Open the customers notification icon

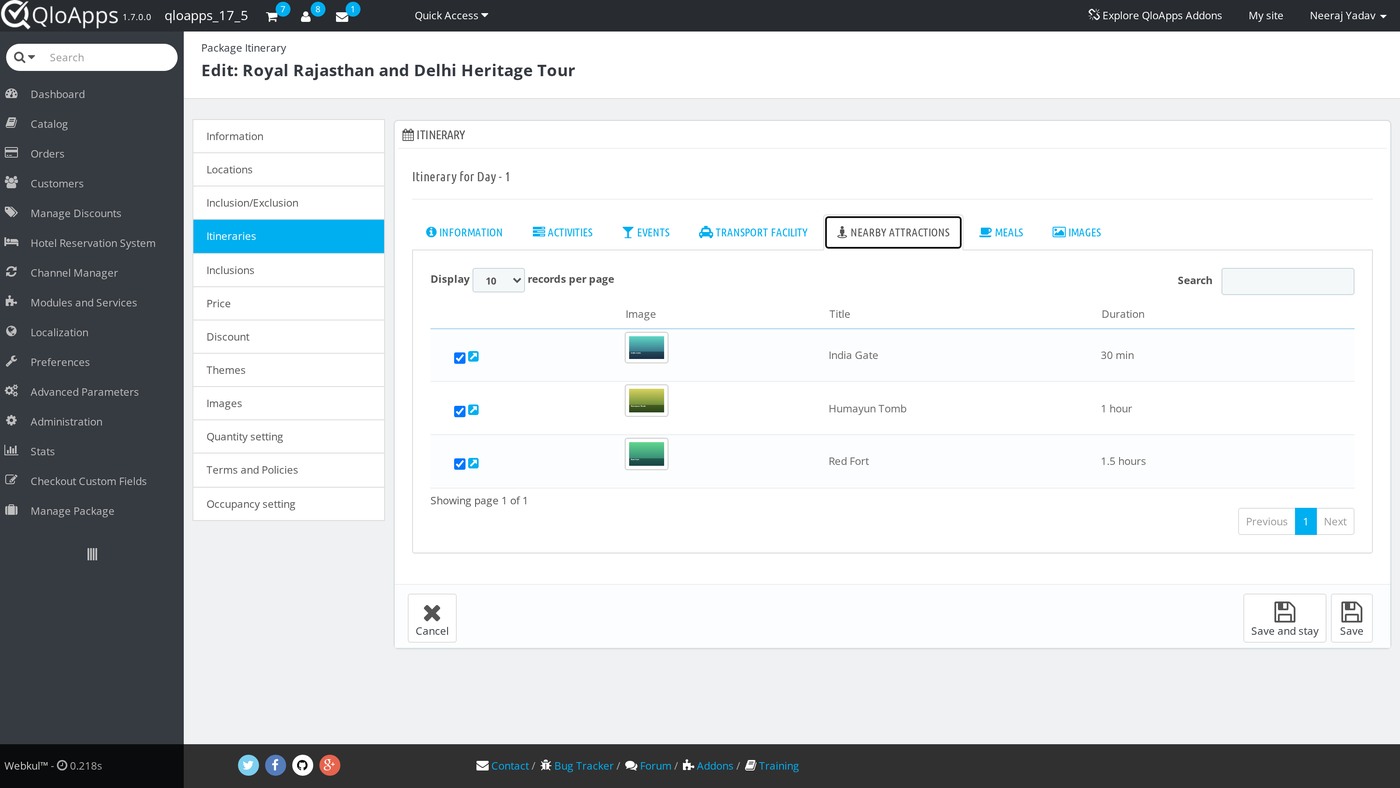pos(306,17)
